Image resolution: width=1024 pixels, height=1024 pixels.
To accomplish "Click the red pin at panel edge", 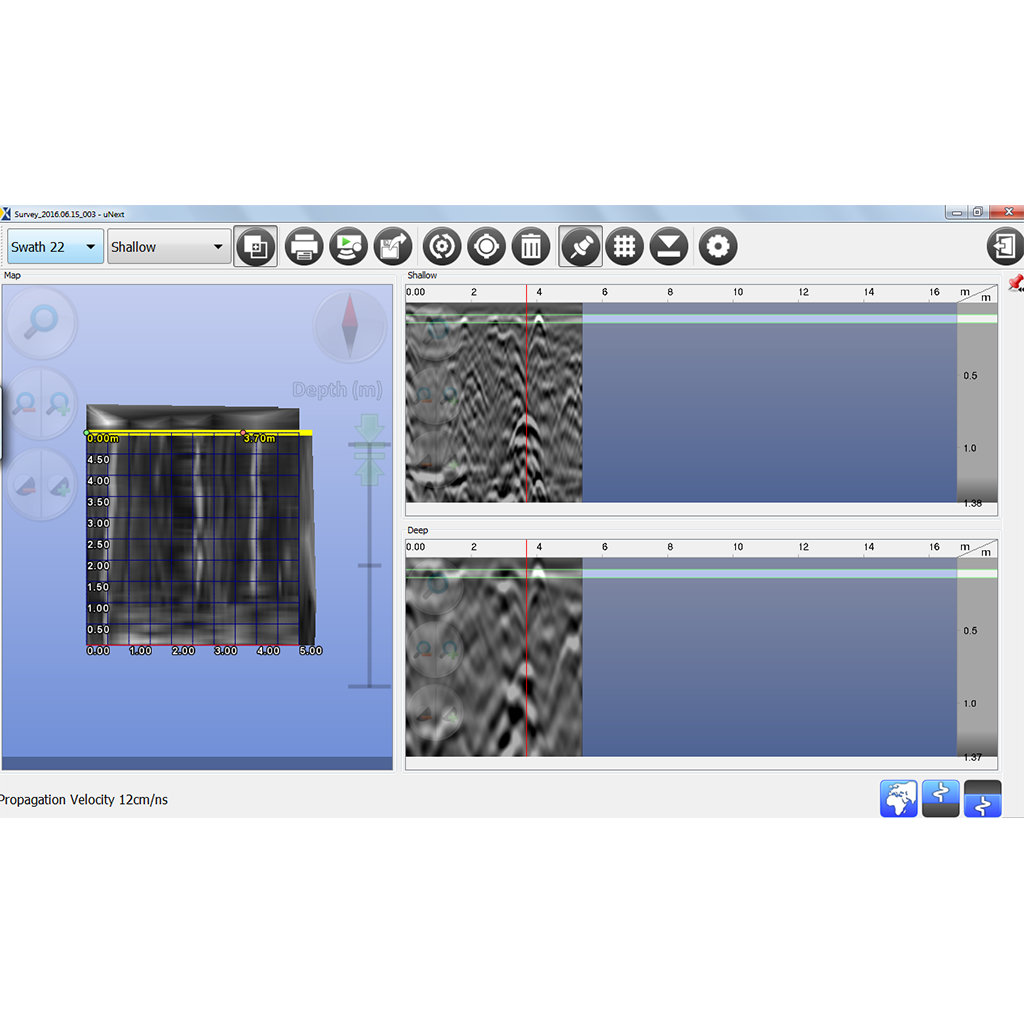I will (1016, 284).
